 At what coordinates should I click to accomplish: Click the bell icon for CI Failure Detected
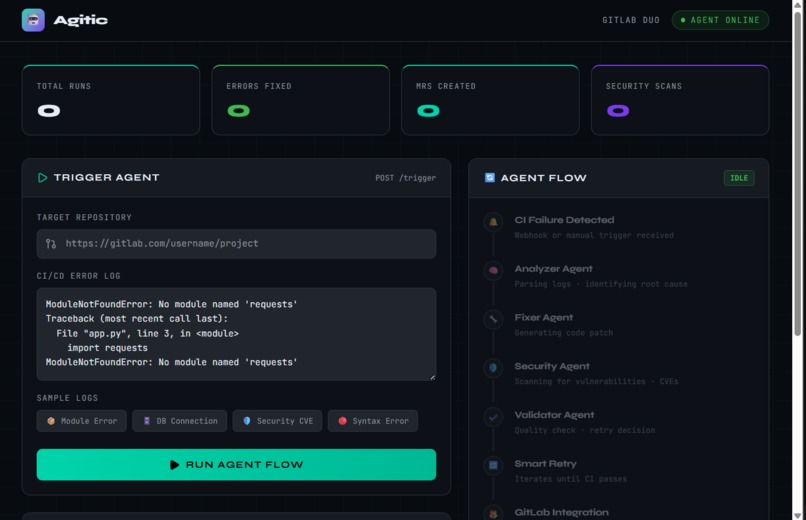tap(493, 222)
